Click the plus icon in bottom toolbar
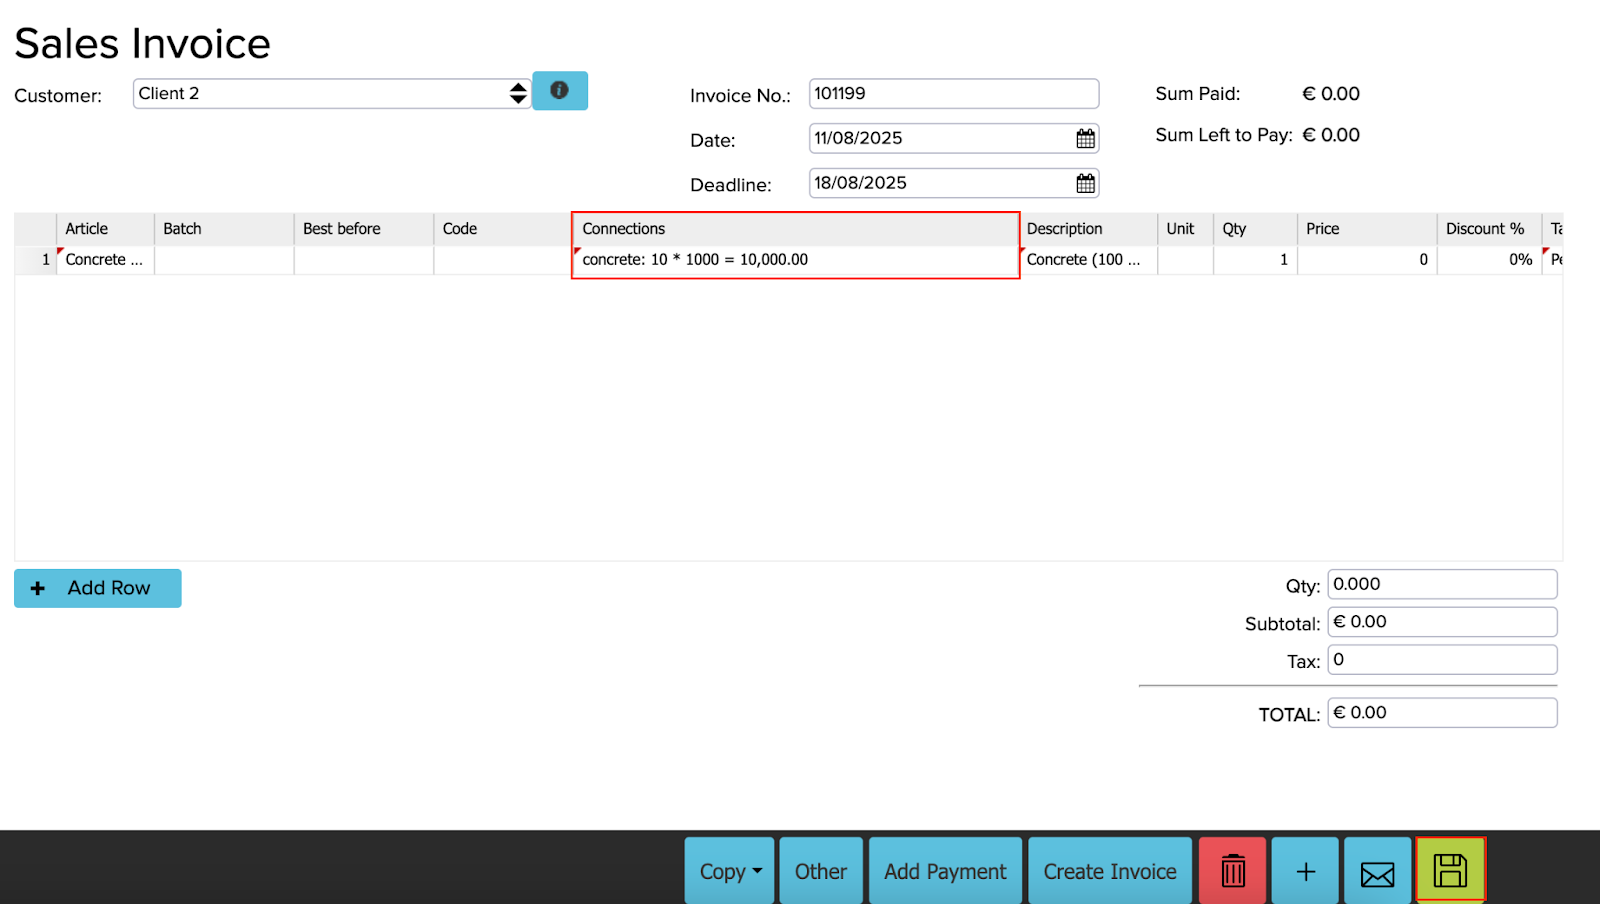Screen dimensions: 1600x904 (1305, 871)
